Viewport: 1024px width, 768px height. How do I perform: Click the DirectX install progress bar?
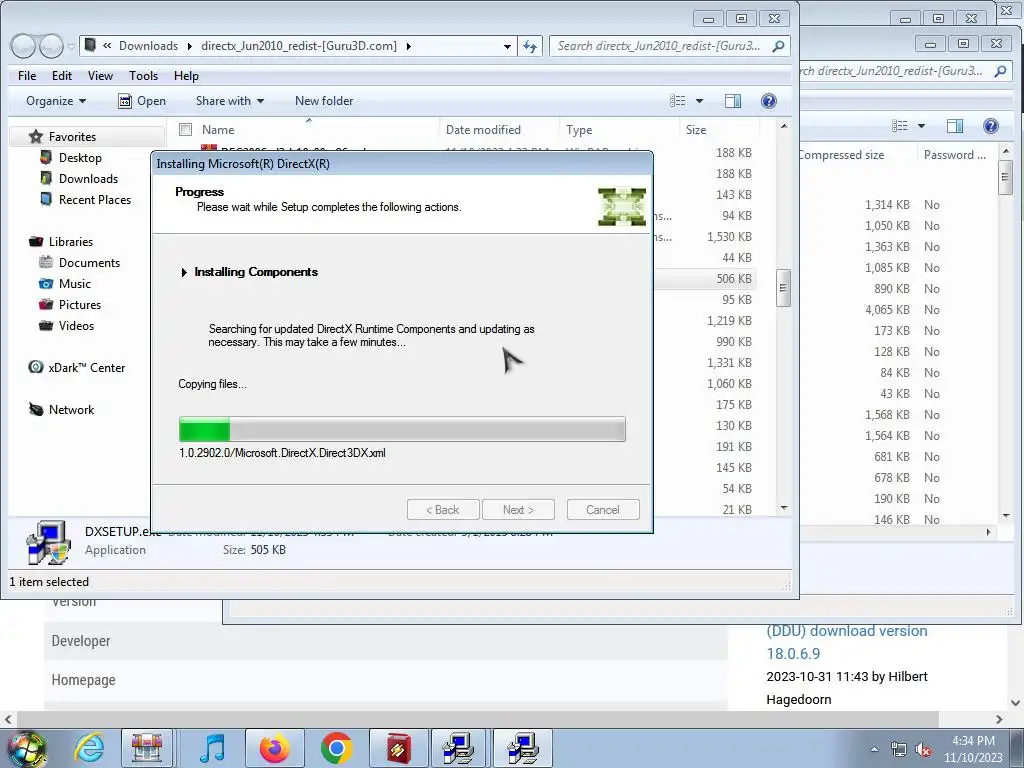click(x=402, y=429)
